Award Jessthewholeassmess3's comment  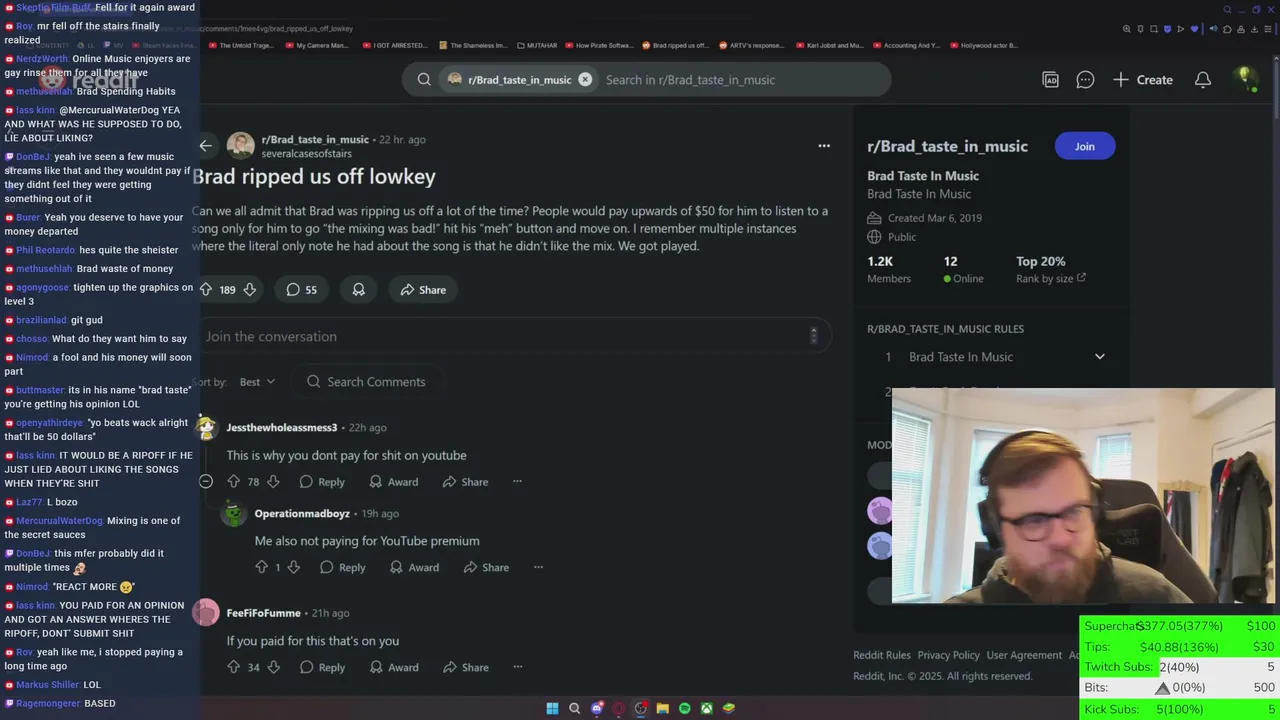point(394,482)
